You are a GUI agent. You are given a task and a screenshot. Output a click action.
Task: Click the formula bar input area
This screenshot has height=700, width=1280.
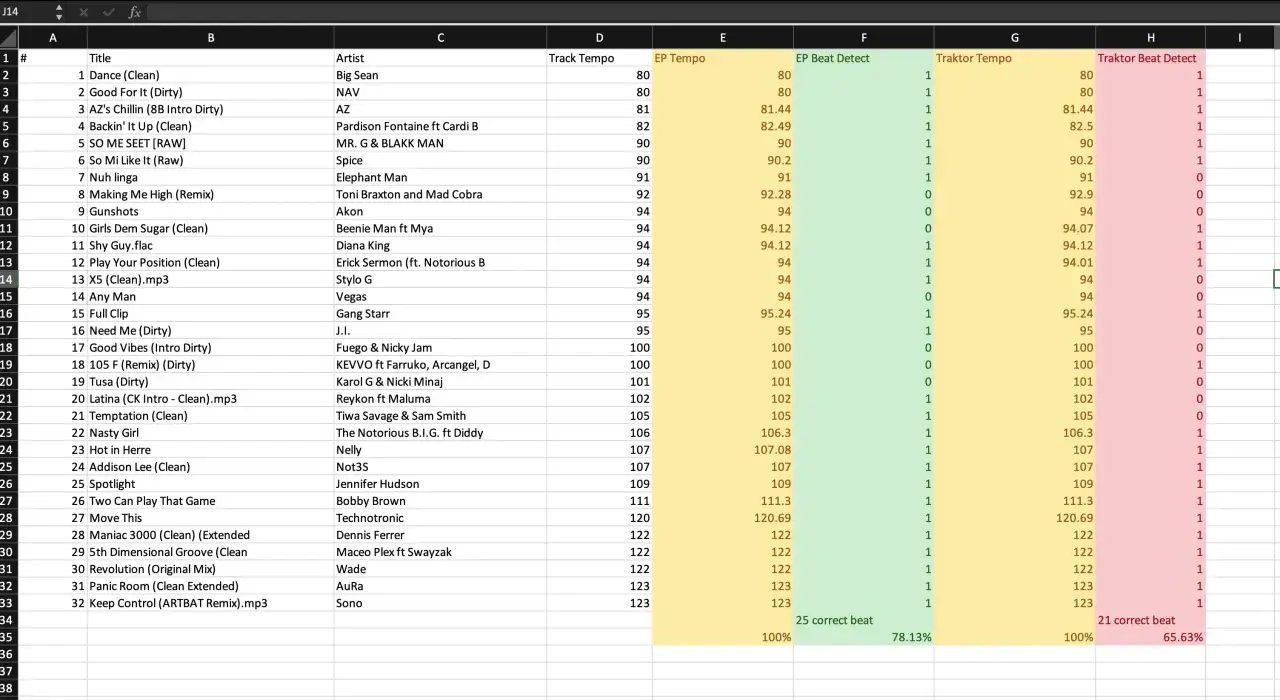712,12
